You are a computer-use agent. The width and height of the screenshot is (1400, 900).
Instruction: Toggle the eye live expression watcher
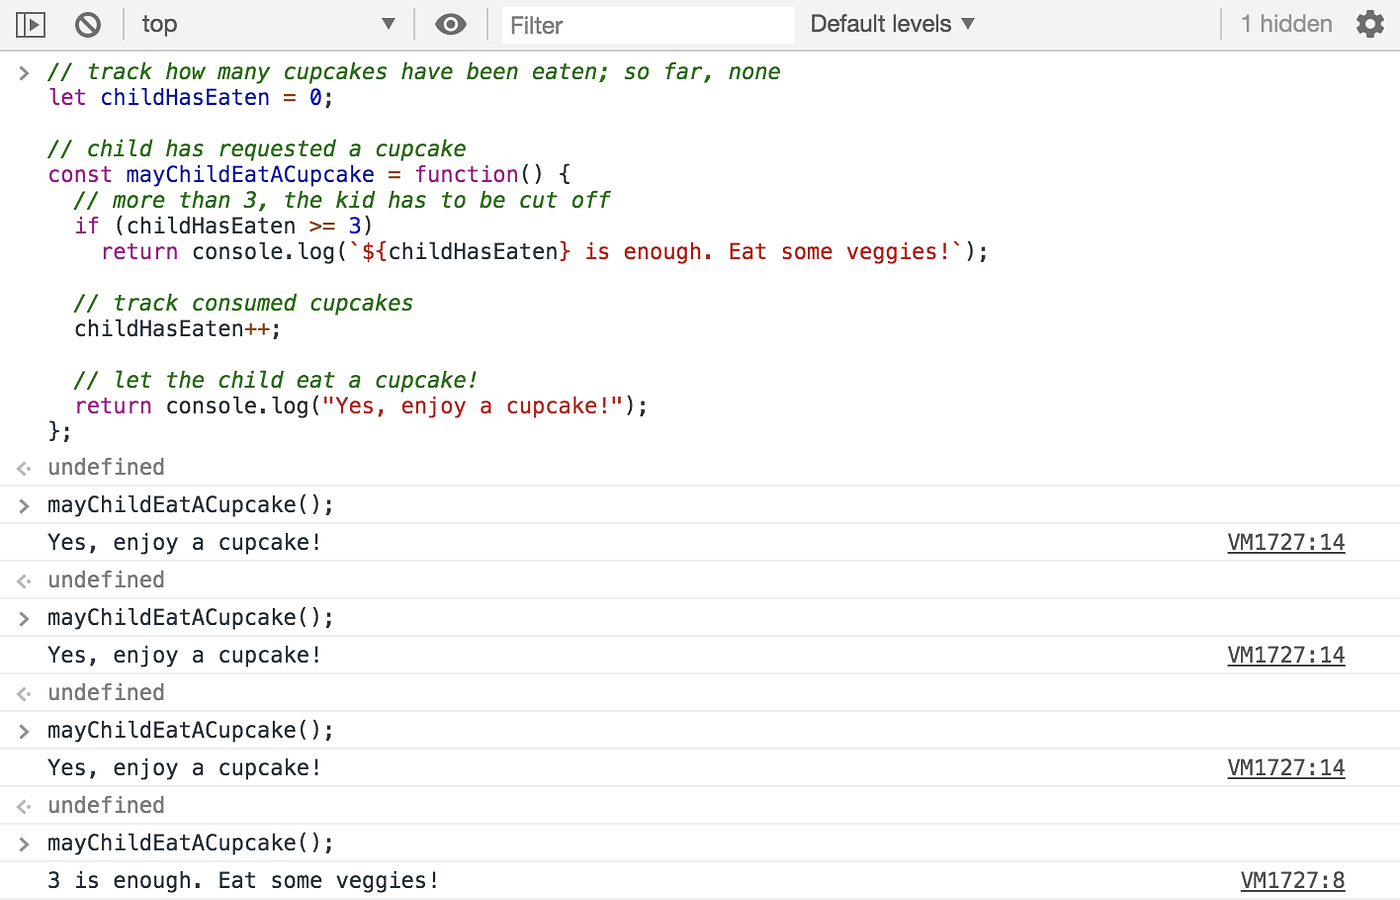(x=451, y=23)
